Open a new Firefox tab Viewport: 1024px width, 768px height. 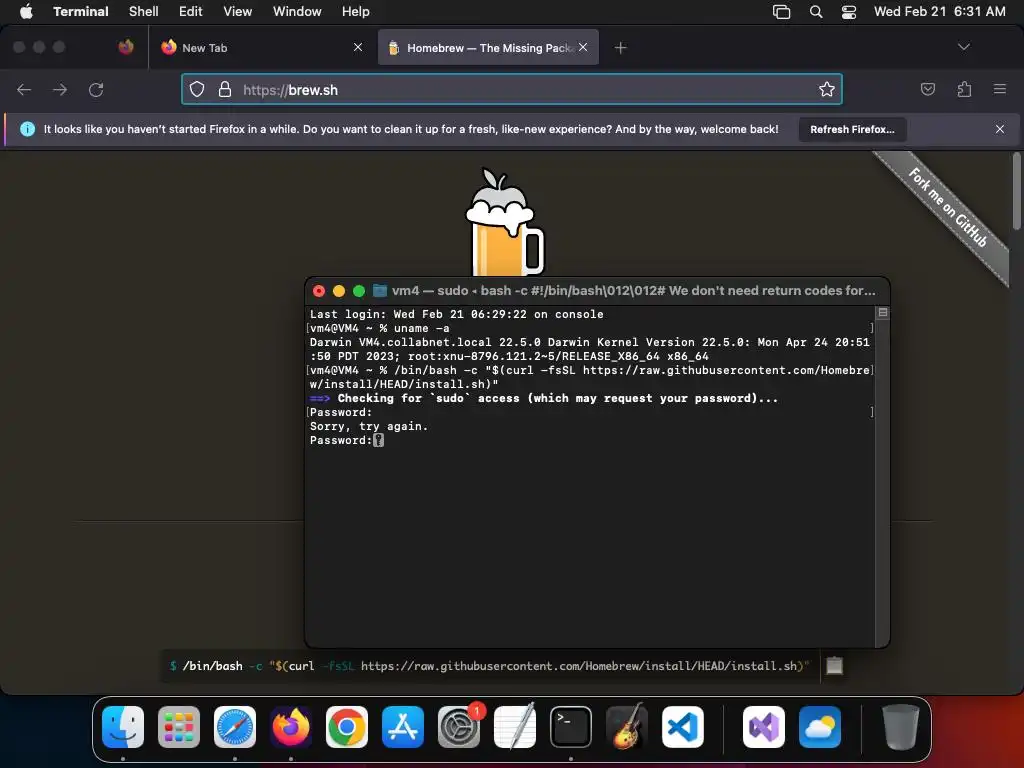pos(620,48)
